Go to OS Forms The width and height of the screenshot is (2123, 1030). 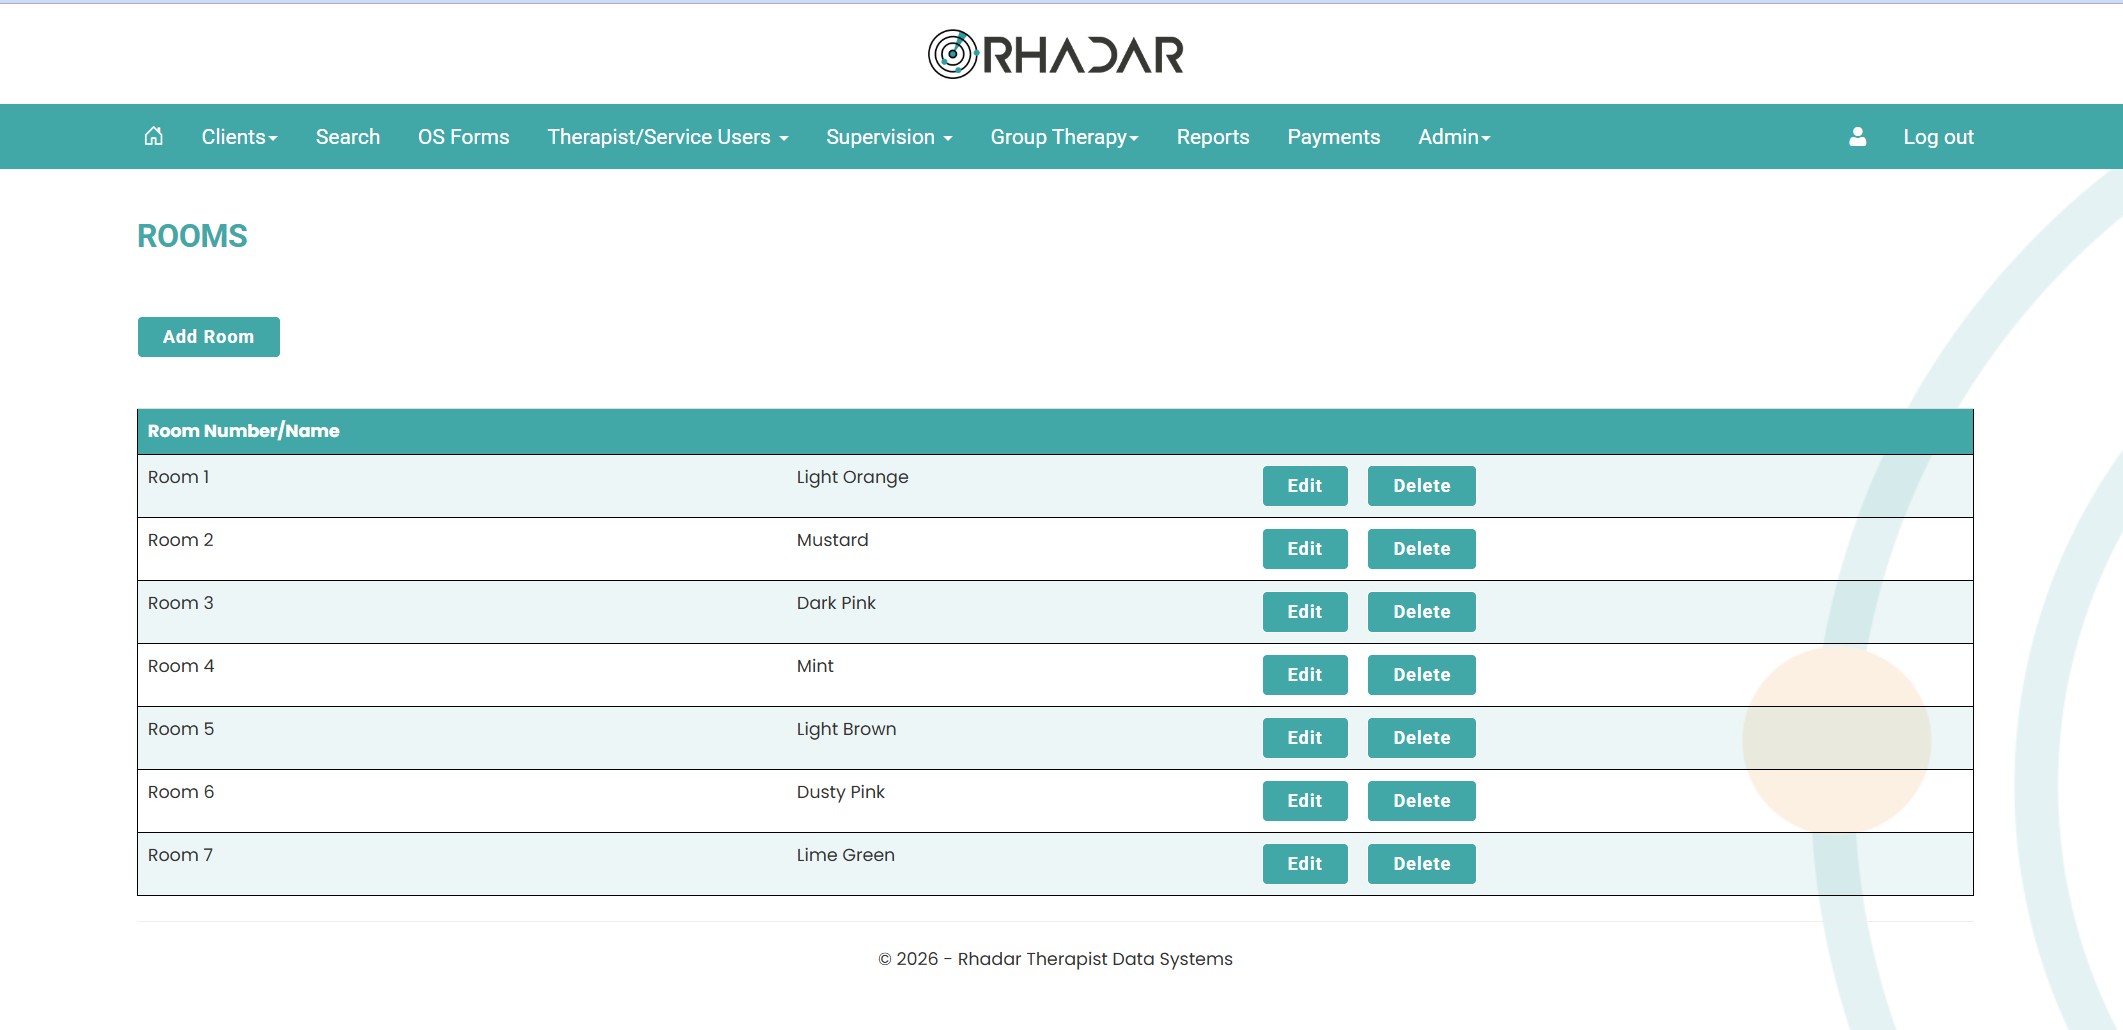click(x=463, y=137)
